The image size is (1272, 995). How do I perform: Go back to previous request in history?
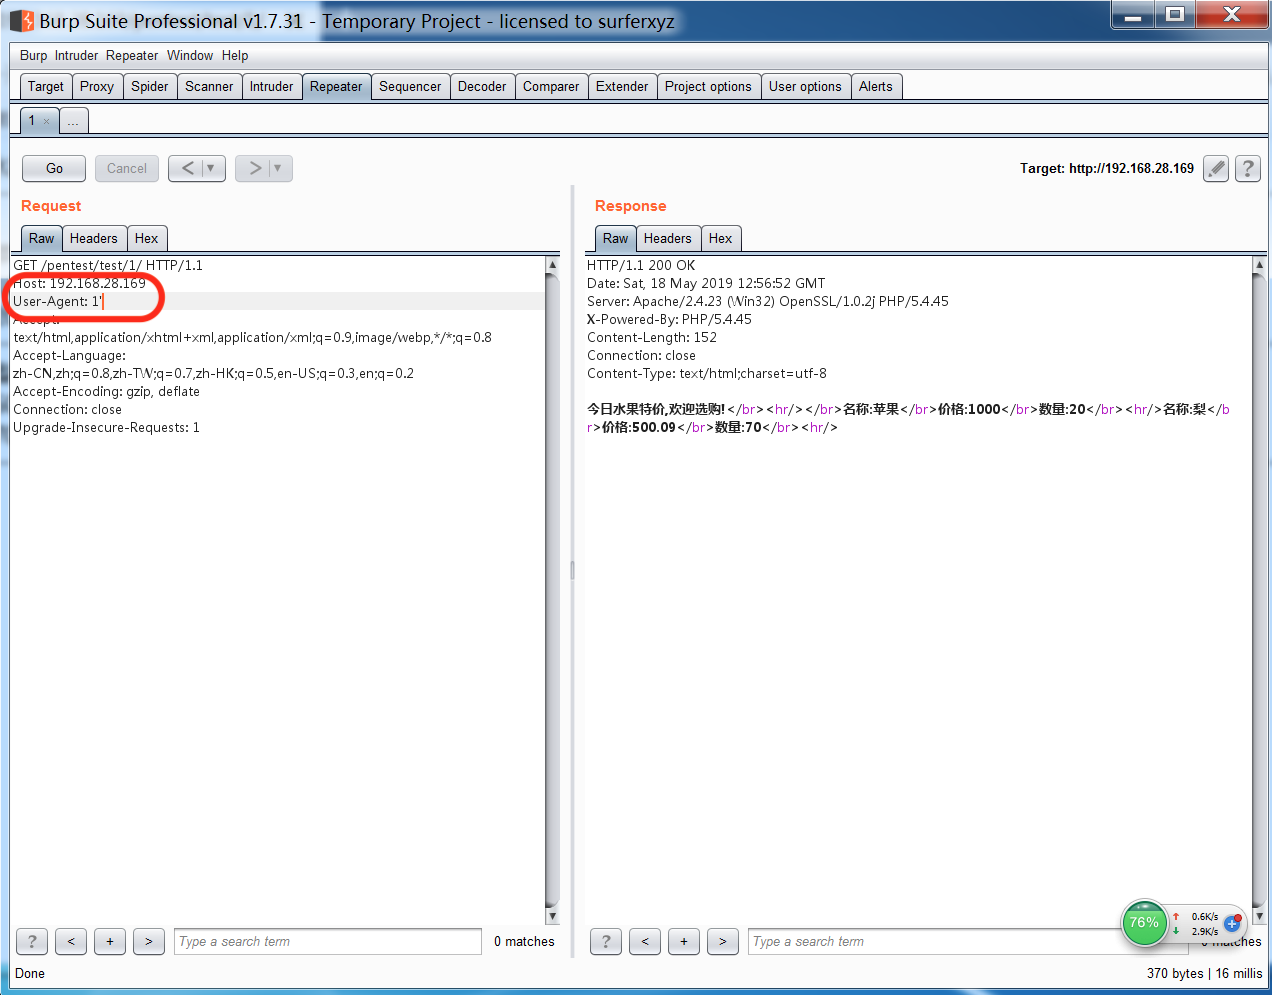tap(187, 168)
